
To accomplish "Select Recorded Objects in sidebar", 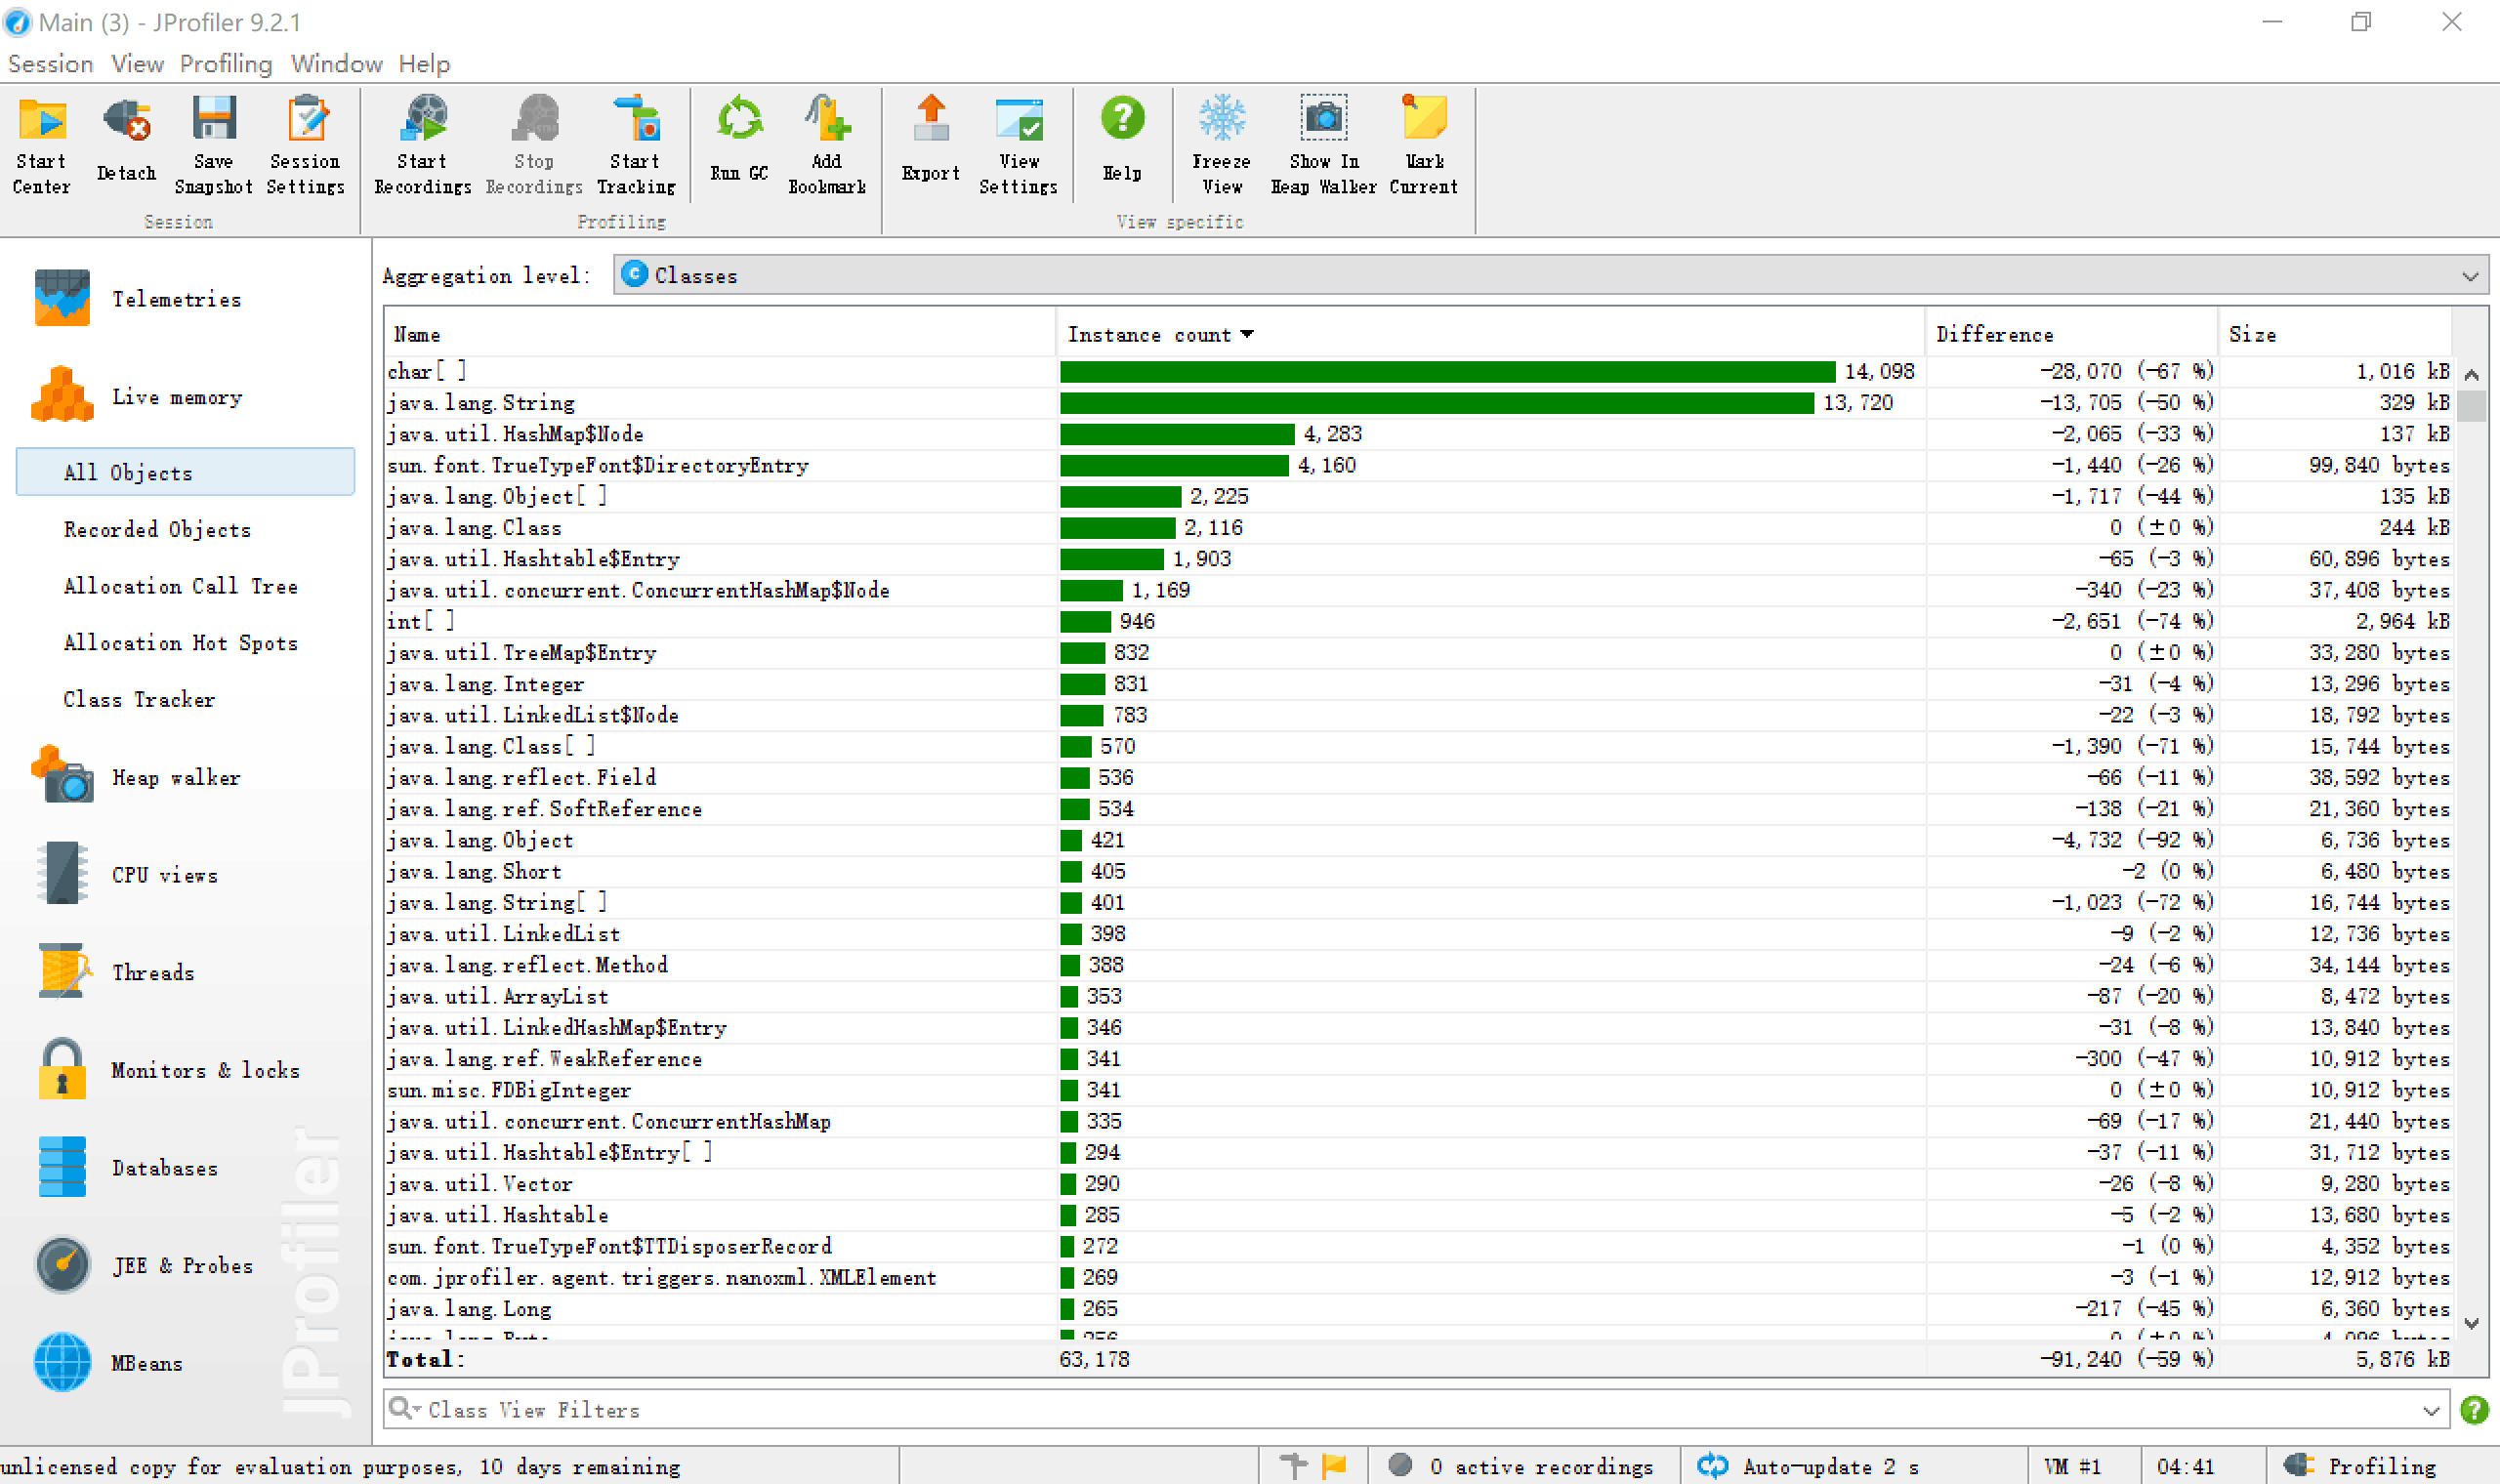I will click(157, 530).
